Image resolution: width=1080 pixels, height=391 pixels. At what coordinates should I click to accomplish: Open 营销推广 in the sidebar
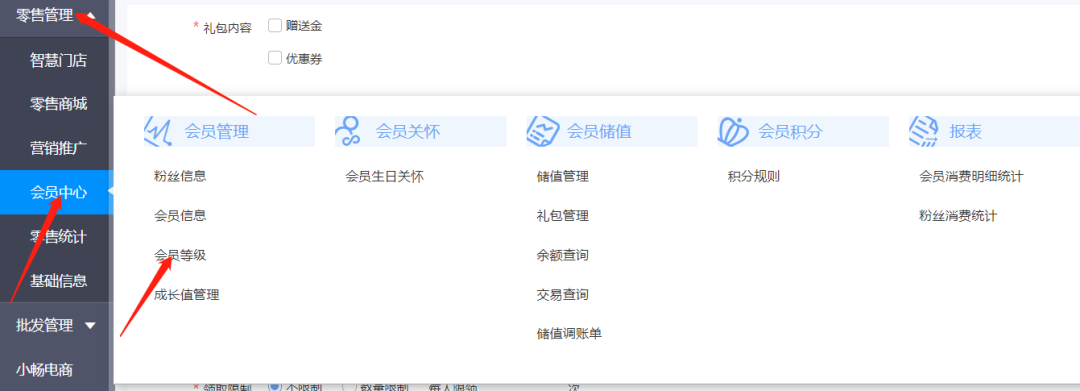pyautogui.click(x=58, y=148)
